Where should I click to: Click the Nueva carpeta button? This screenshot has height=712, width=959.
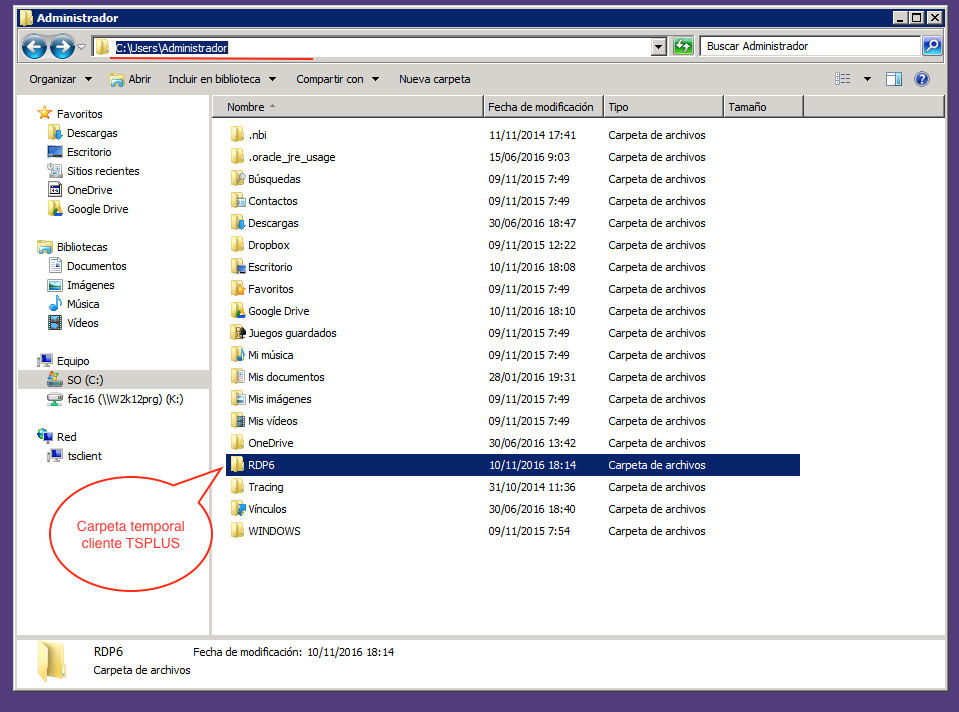click(x=434, y=79)
